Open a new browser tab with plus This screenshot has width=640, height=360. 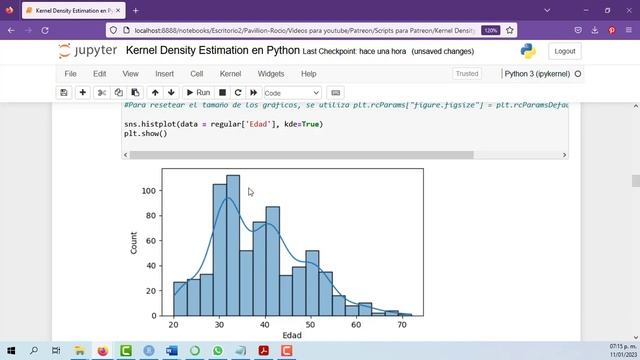[x=136, y=11]
